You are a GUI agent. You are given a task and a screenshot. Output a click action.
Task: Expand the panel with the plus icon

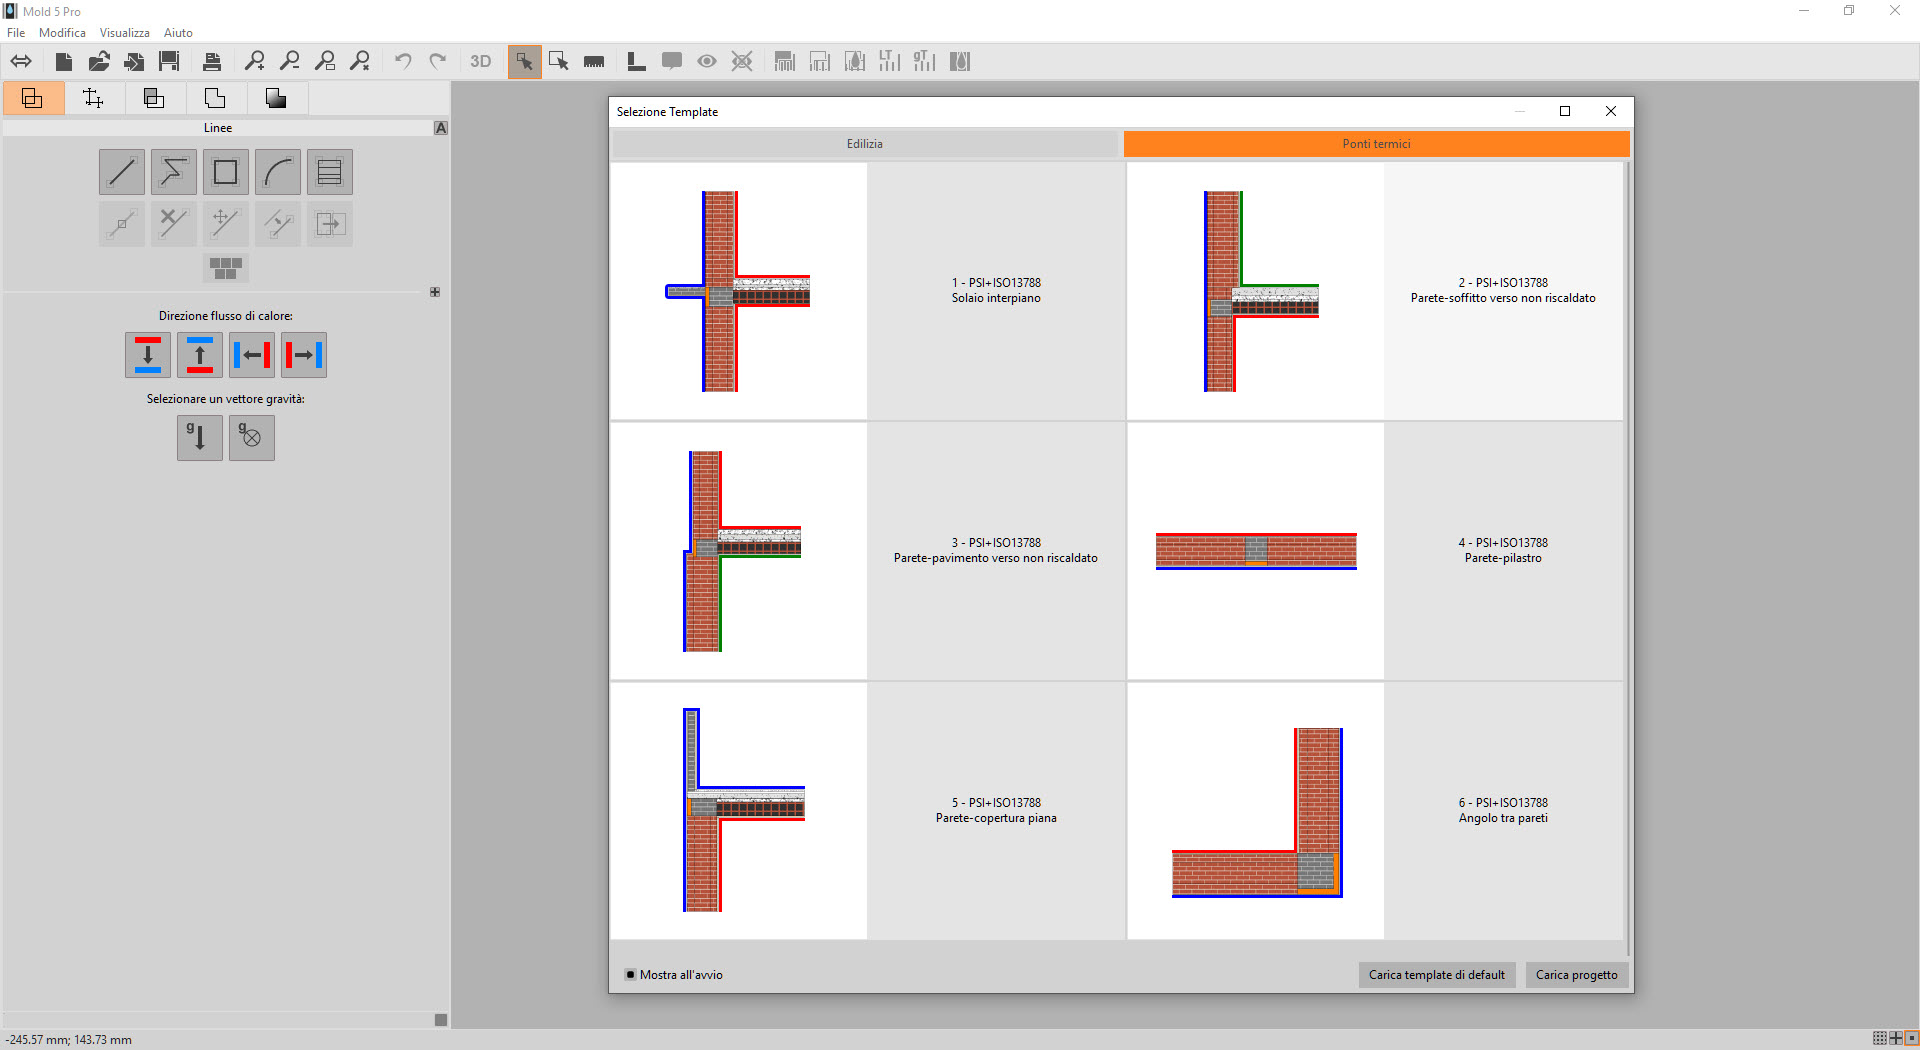(435, 292)
